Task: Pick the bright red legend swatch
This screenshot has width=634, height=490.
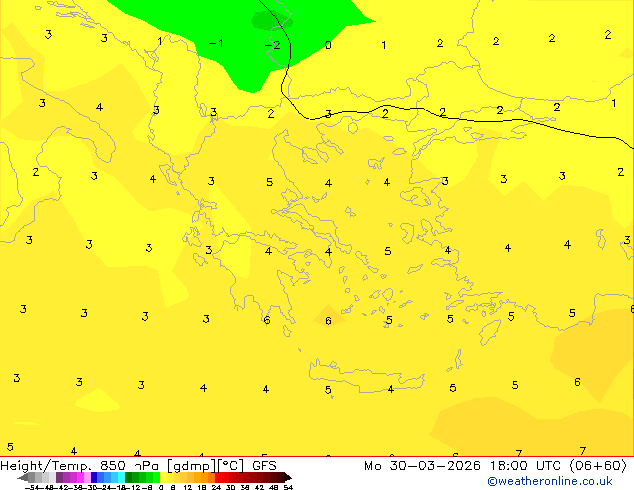Action: (x=218, y=477)
